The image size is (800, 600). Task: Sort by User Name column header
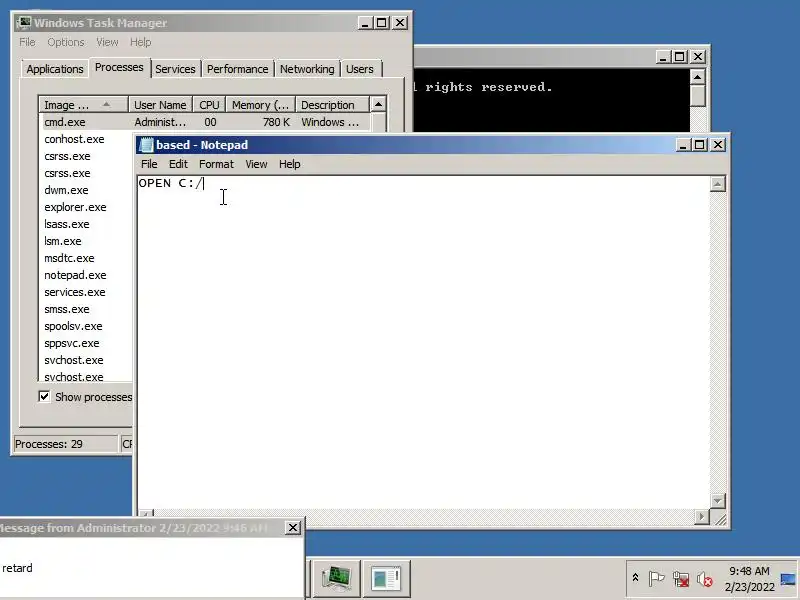point(160,105)
